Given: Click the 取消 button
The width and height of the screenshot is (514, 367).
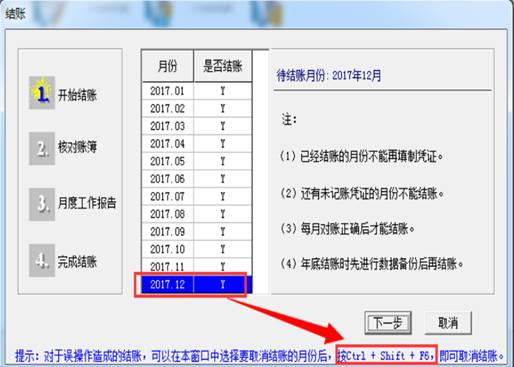Looking at the screenshot, I should coord(448,323).
